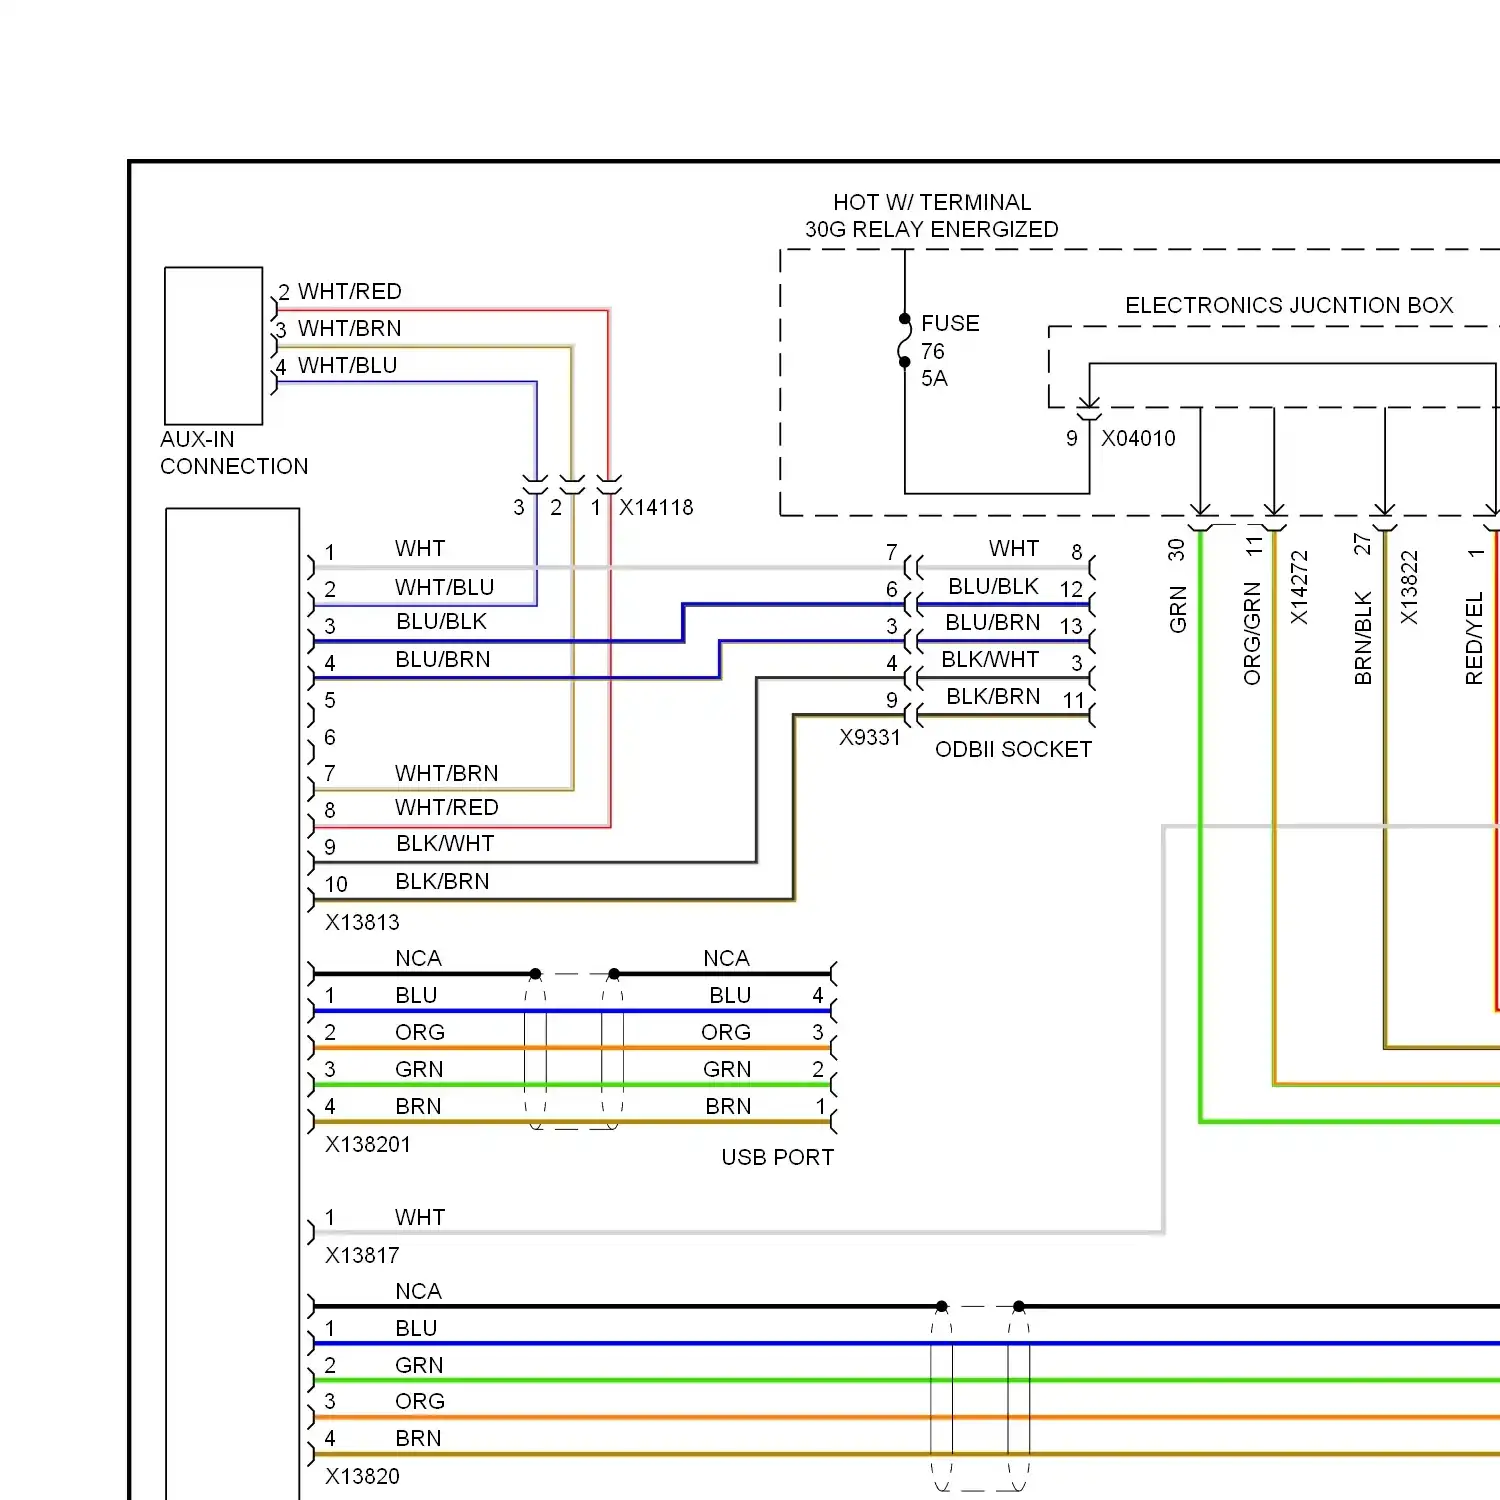
Task: Click vertical 'RED/YEL' wire label
Action: point(1474,638)
